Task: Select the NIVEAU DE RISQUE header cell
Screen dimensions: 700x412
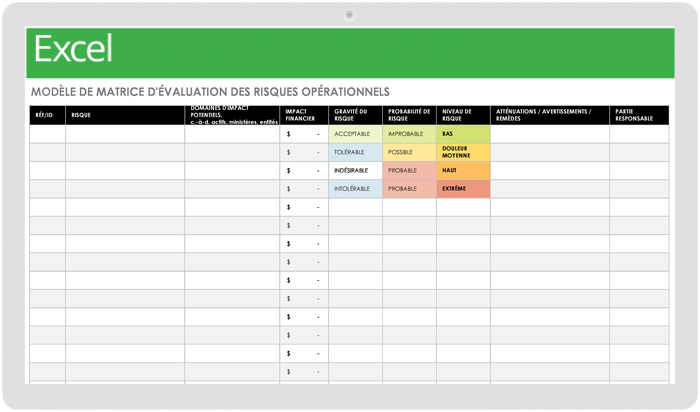Action: point(463,115)
